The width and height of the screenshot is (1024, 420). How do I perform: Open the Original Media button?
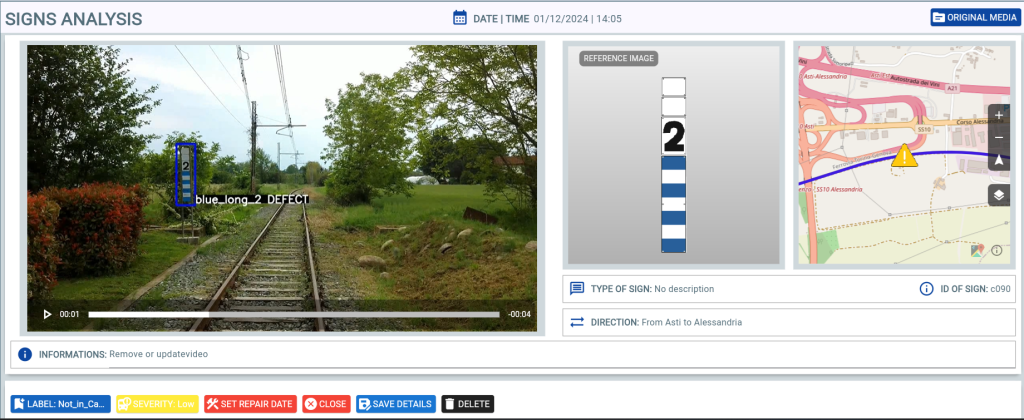(x=973, y=17)
